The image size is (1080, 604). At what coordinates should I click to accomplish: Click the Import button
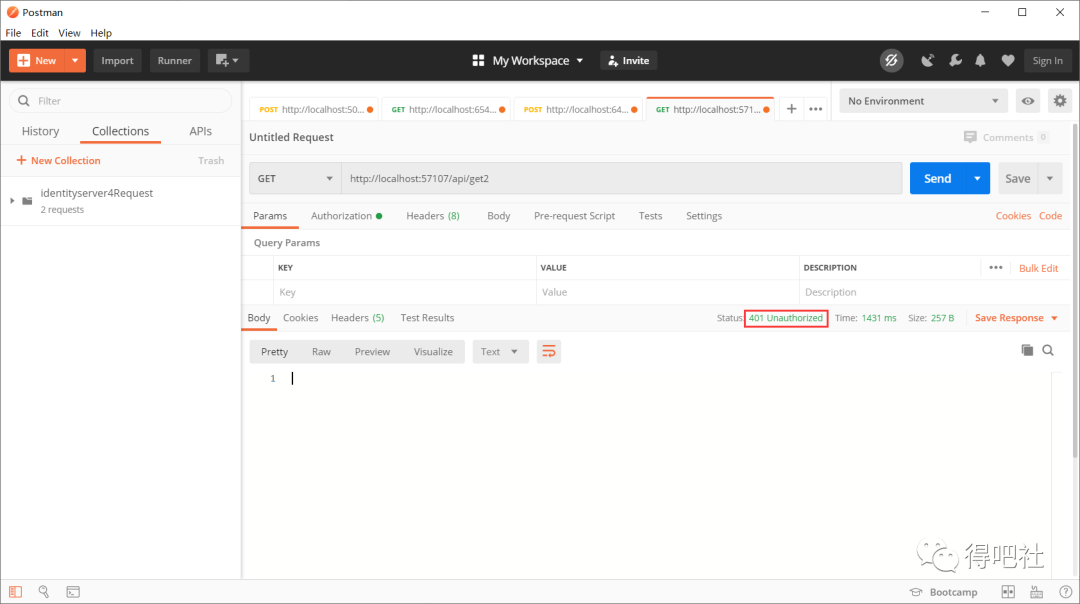(117, 61)
